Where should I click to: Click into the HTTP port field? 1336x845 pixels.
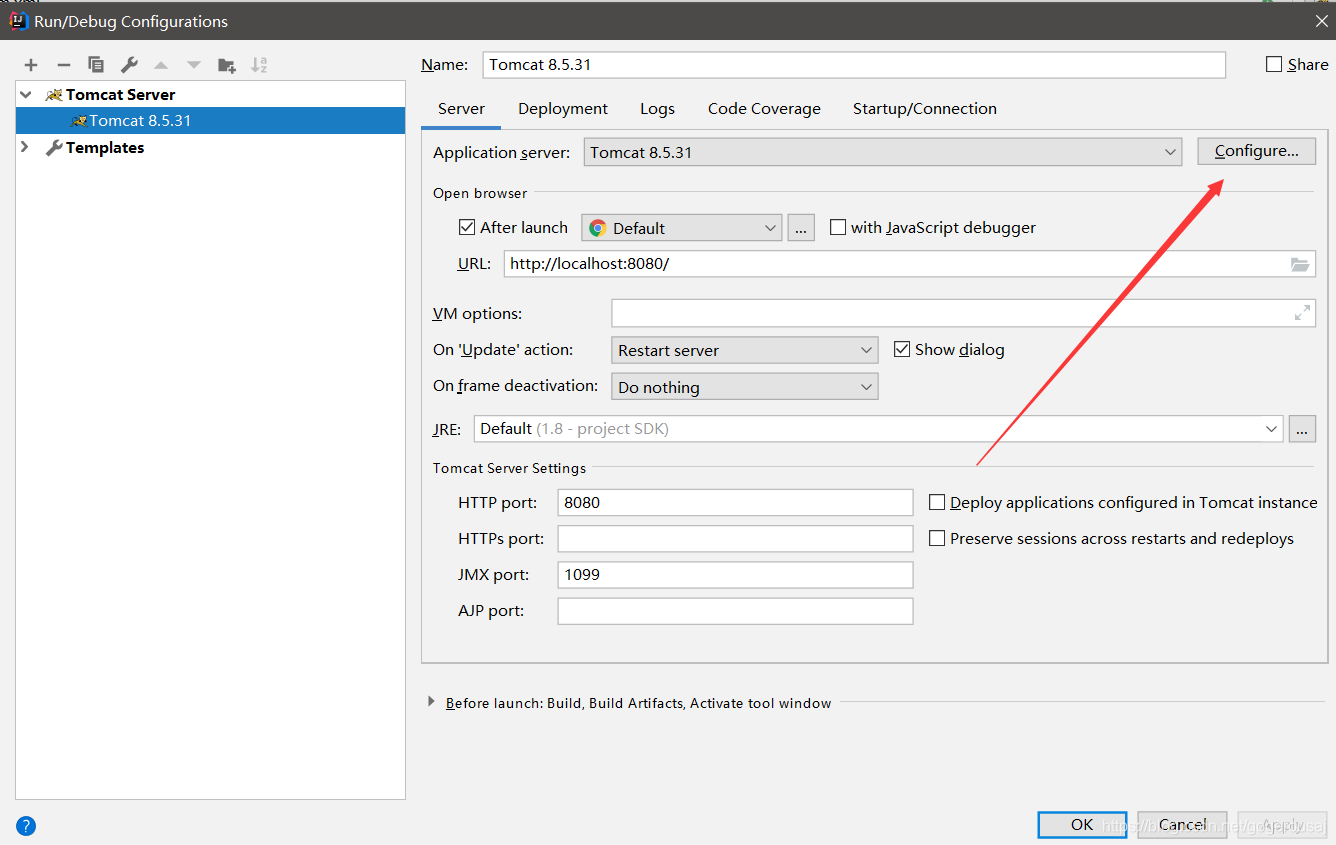735,502
